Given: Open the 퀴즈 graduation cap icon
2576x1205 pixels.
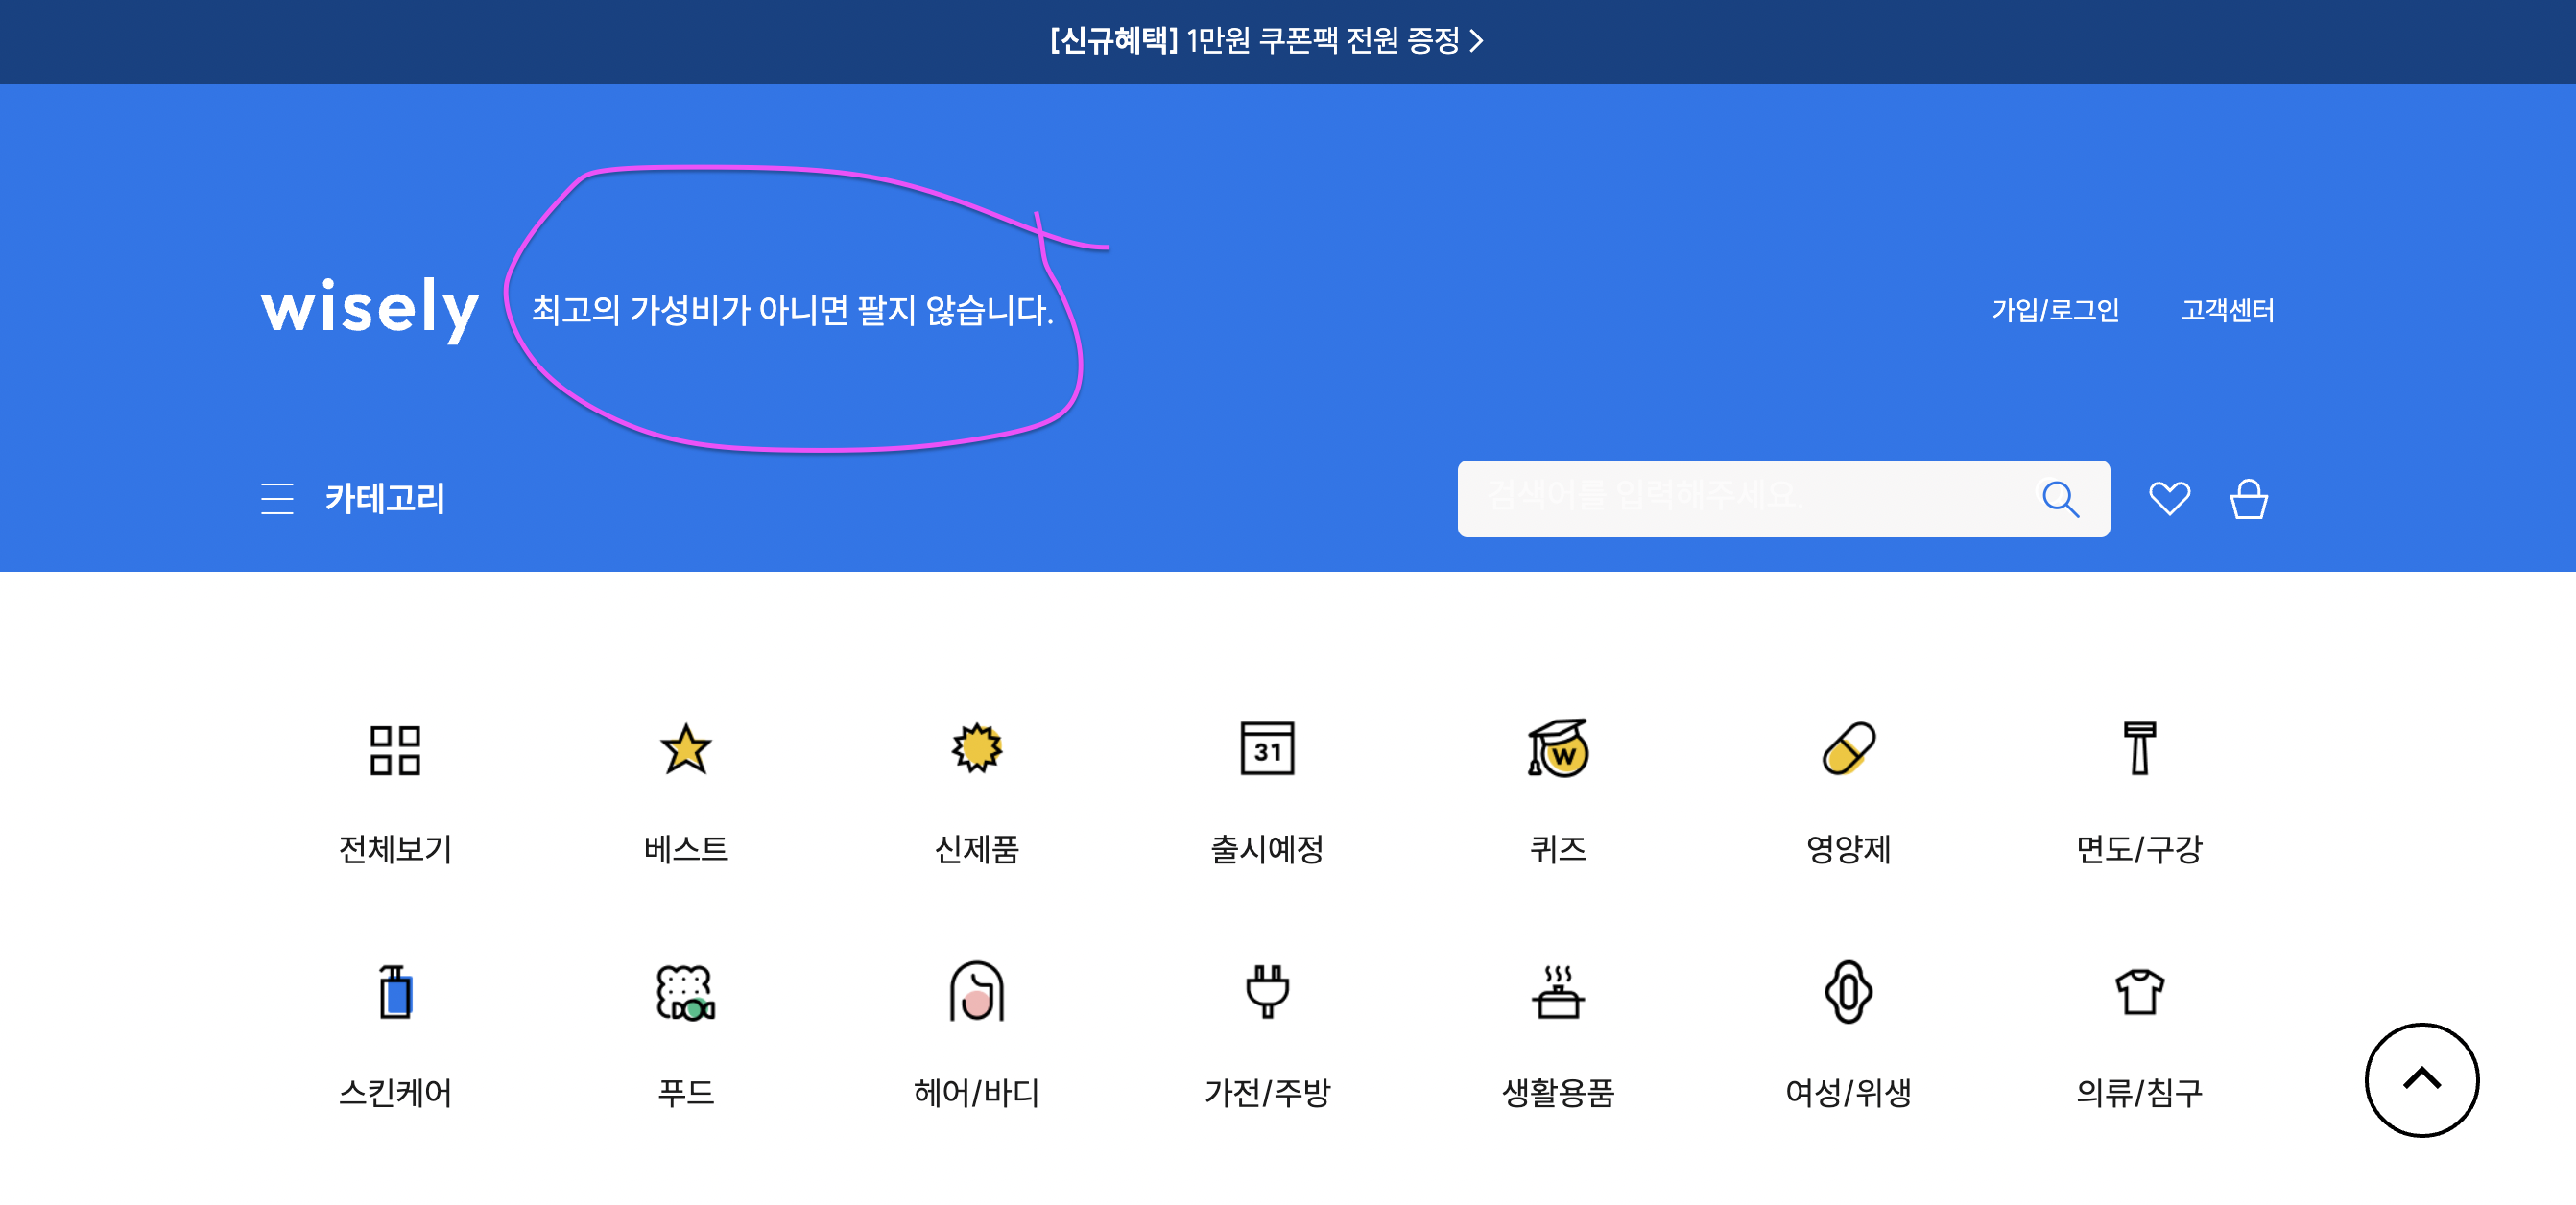Looking at the screenshot, I should [1557, 749].
